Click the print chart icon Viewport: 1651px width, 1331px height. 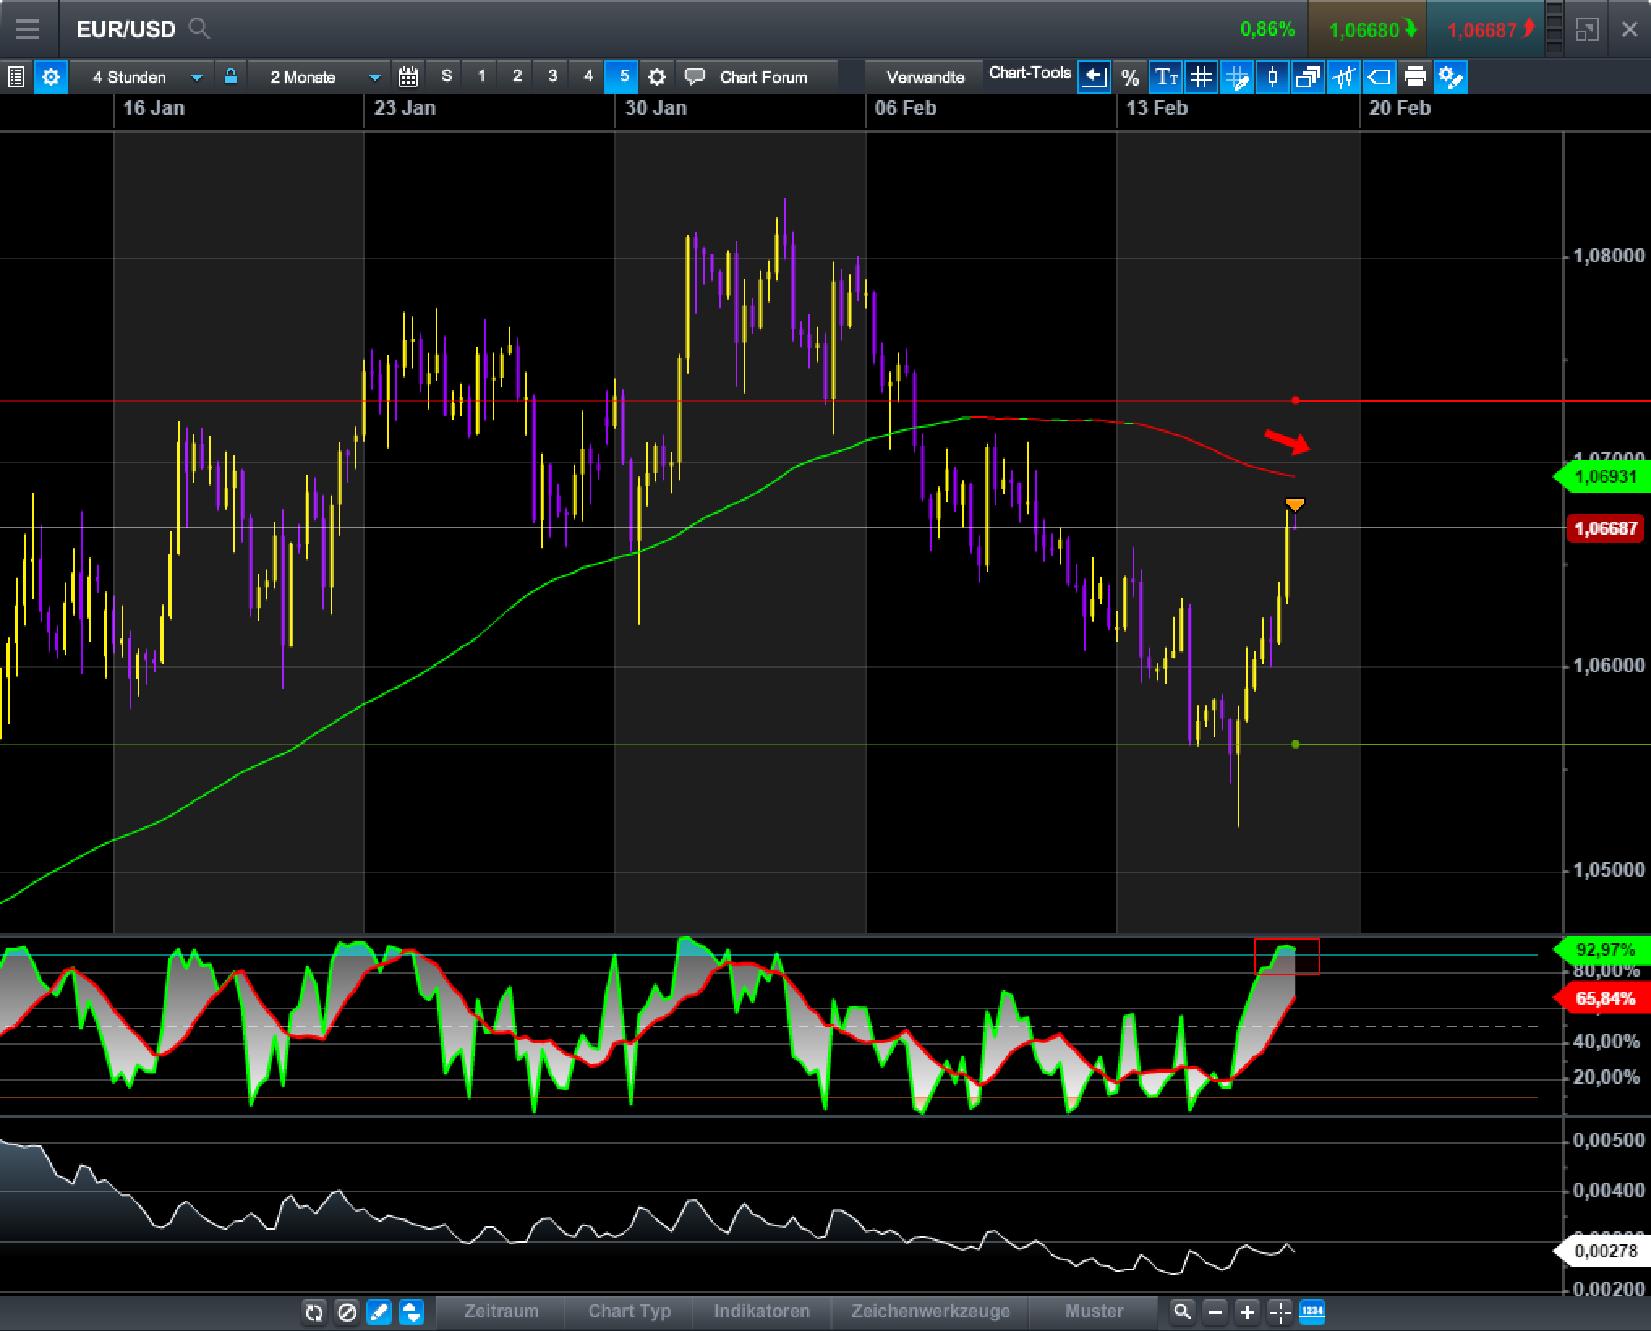point(1414,76)
